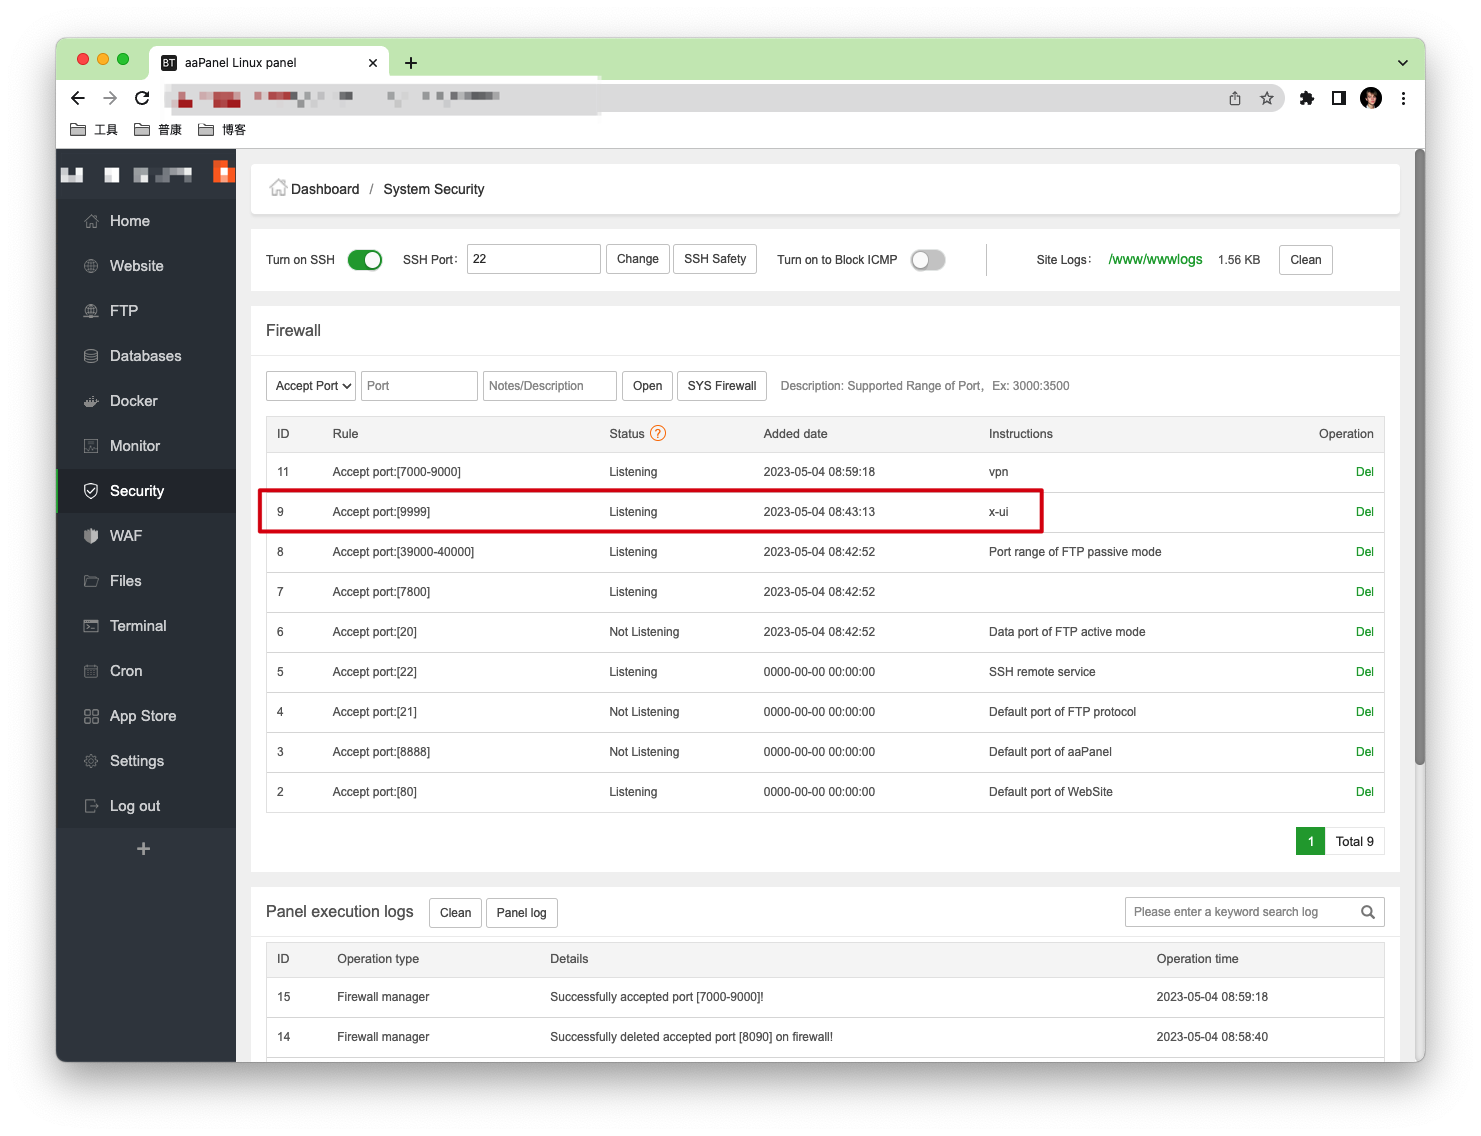1481x1136 pixels.
Task: Go back in the browser
Action: (x=78, y=98)
